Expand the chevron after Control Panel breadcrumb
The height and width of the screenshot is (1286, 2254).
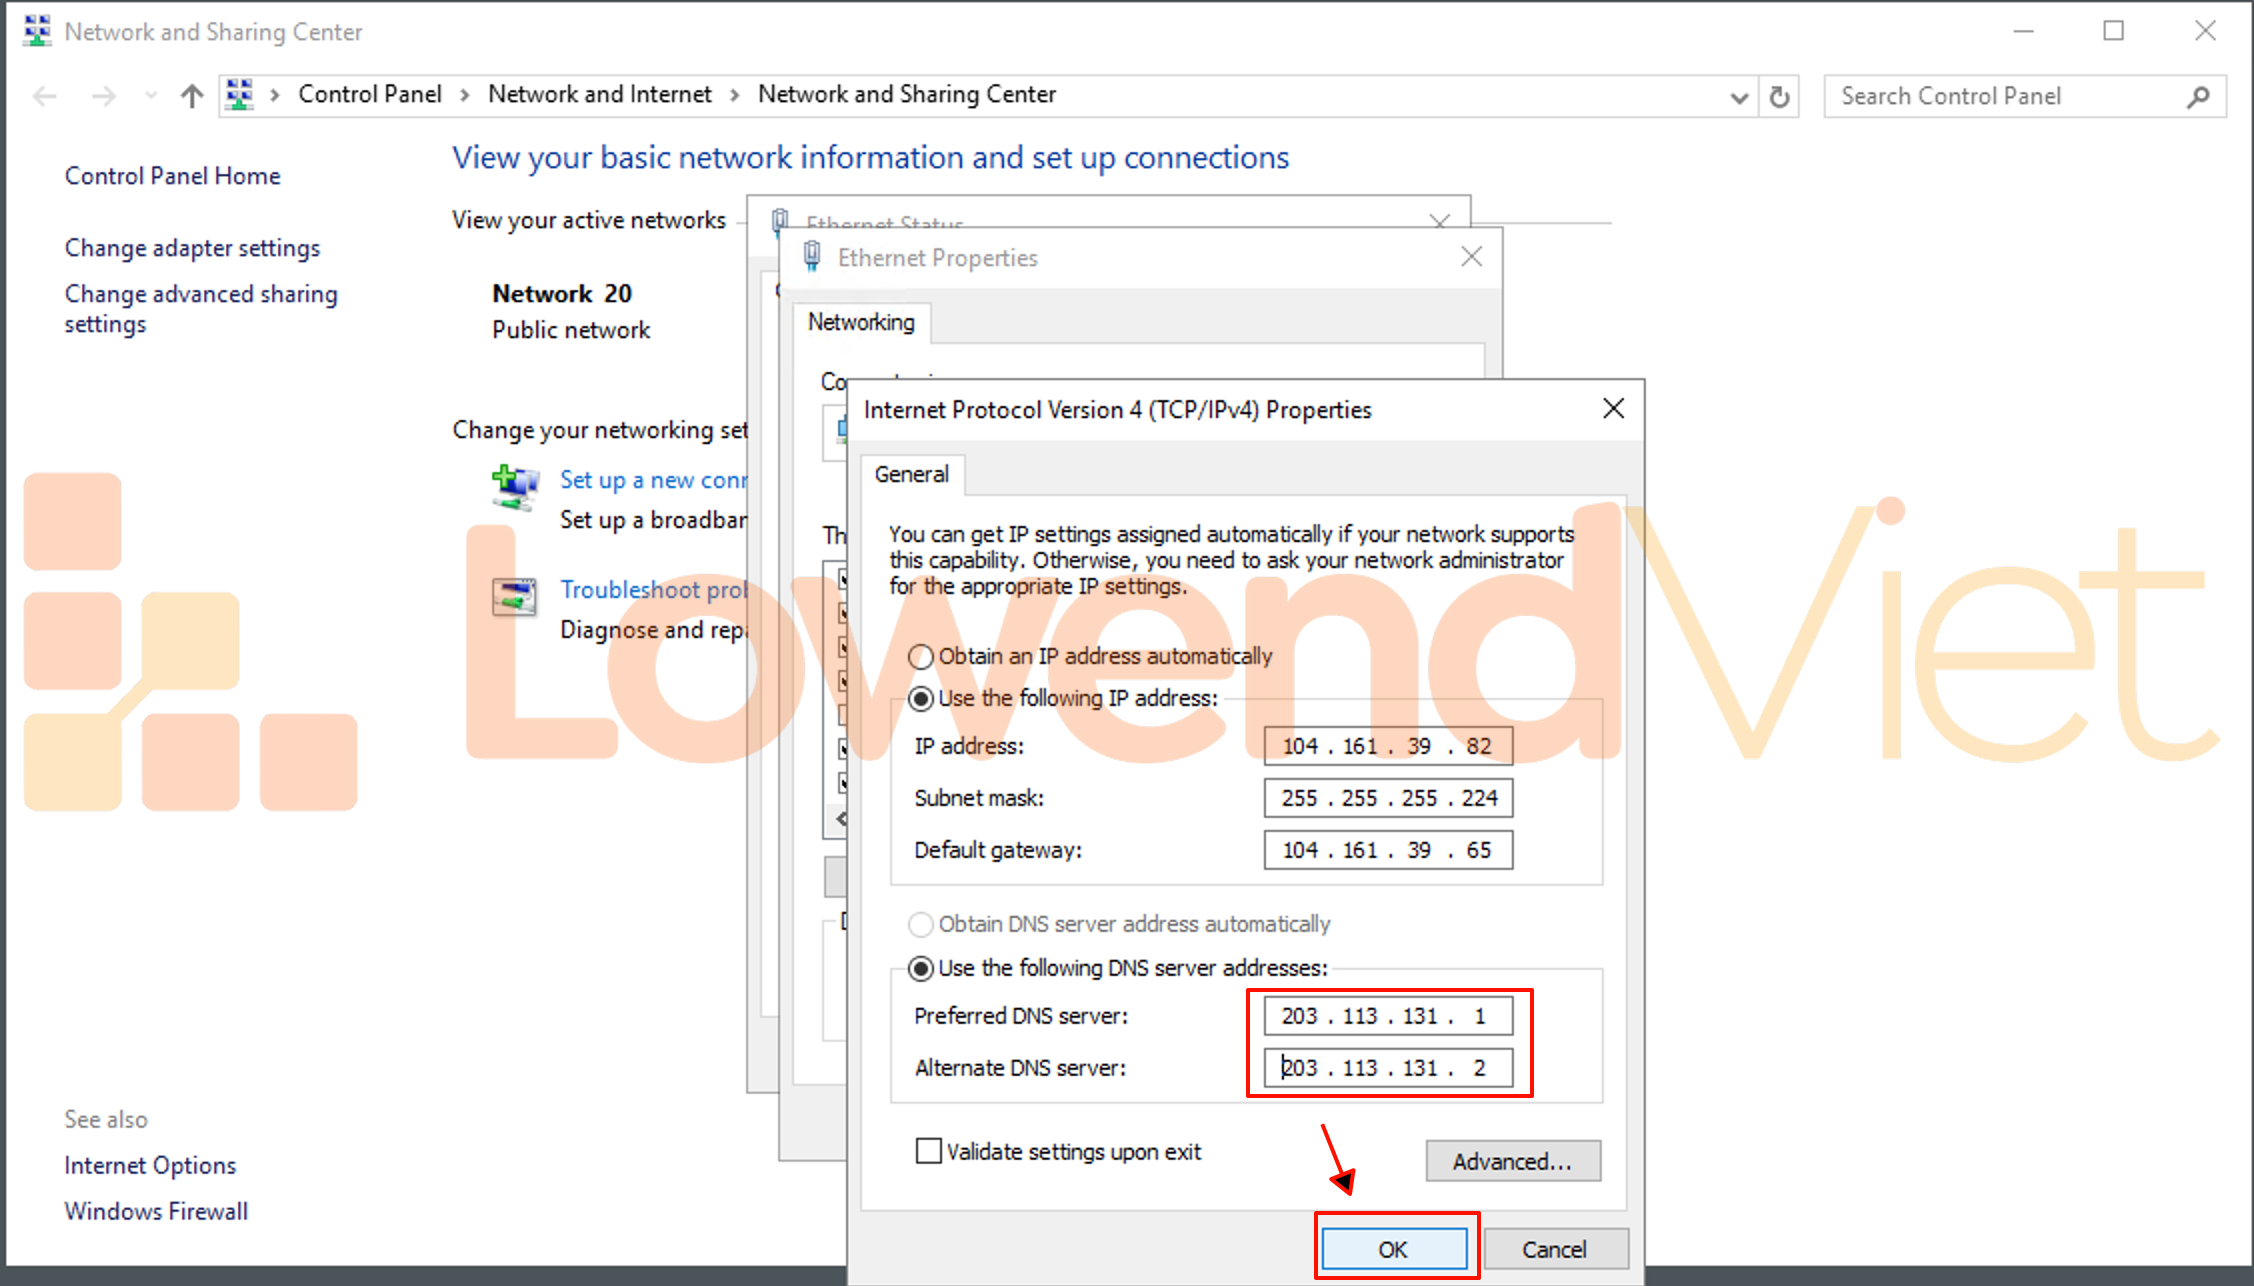[x=465, y=95]
